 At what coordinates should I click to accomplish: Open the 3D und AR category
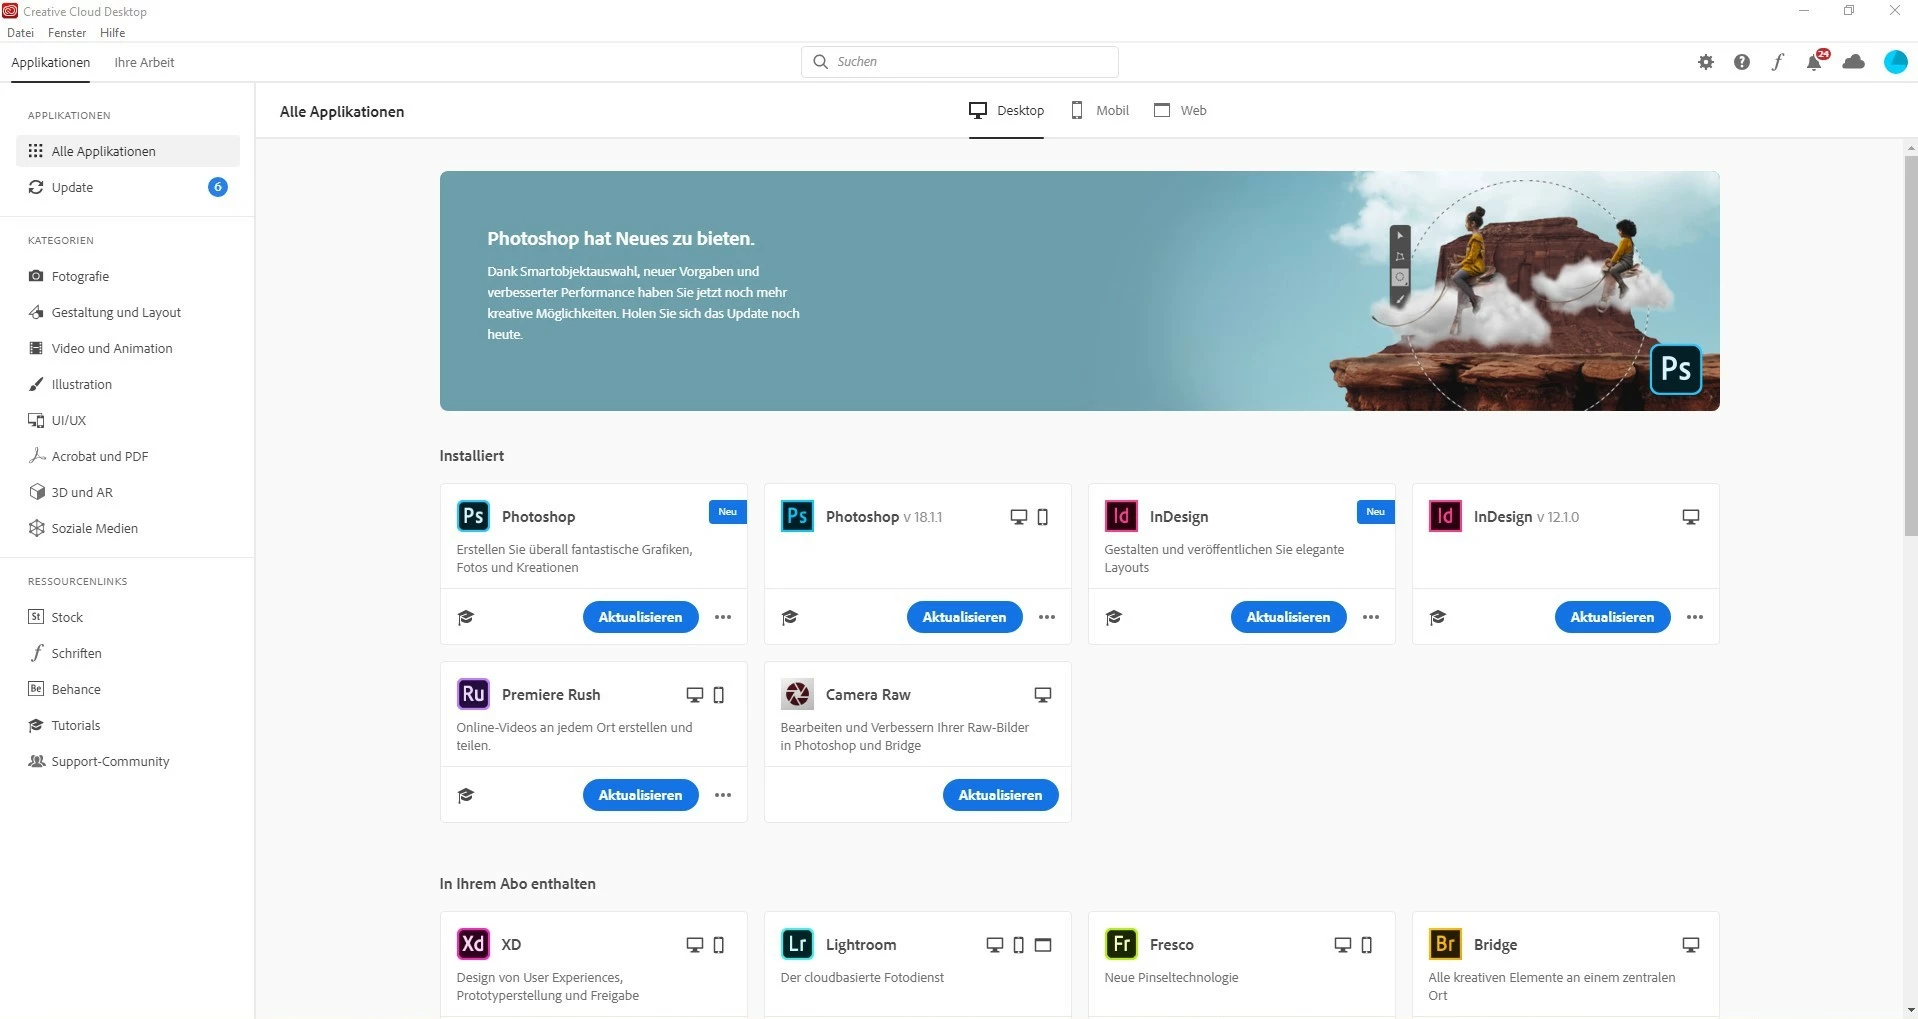128,492
